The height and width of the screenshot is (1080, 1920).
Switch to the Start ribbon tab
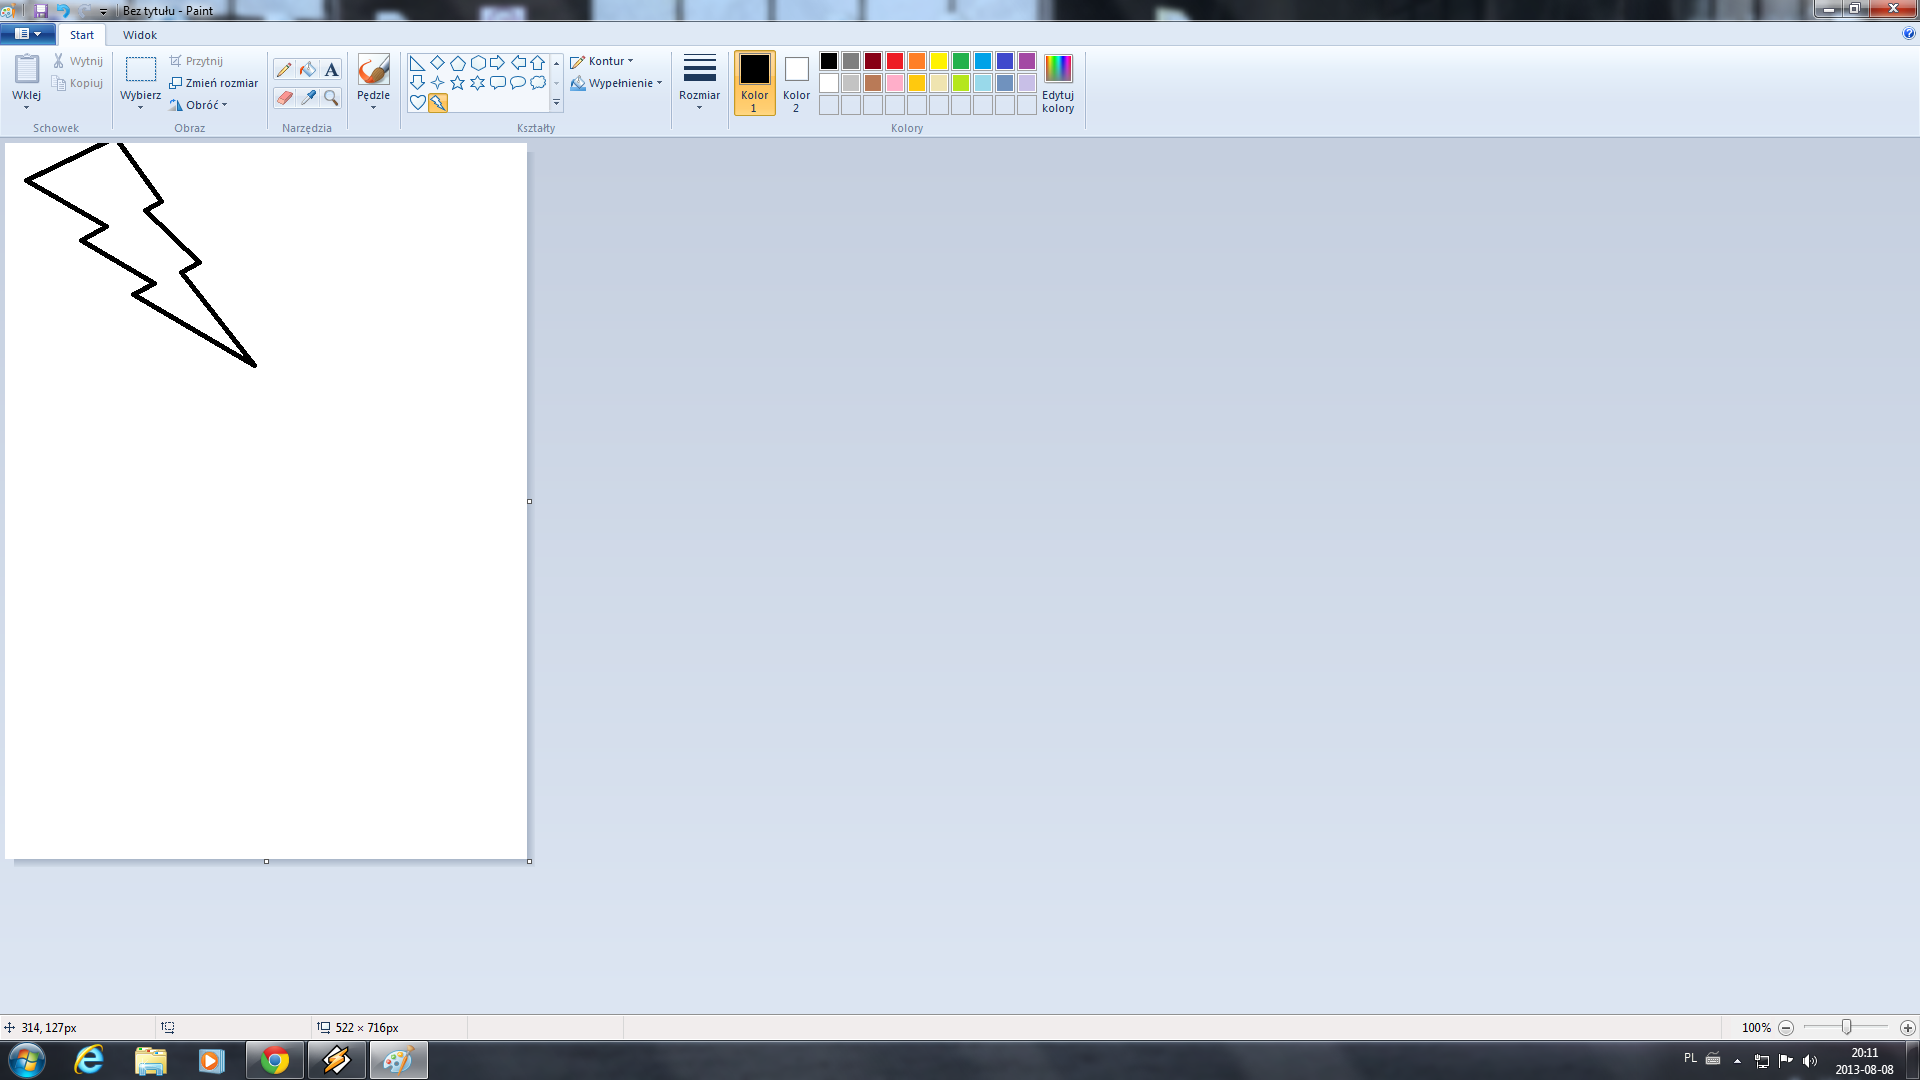(82, 35)
